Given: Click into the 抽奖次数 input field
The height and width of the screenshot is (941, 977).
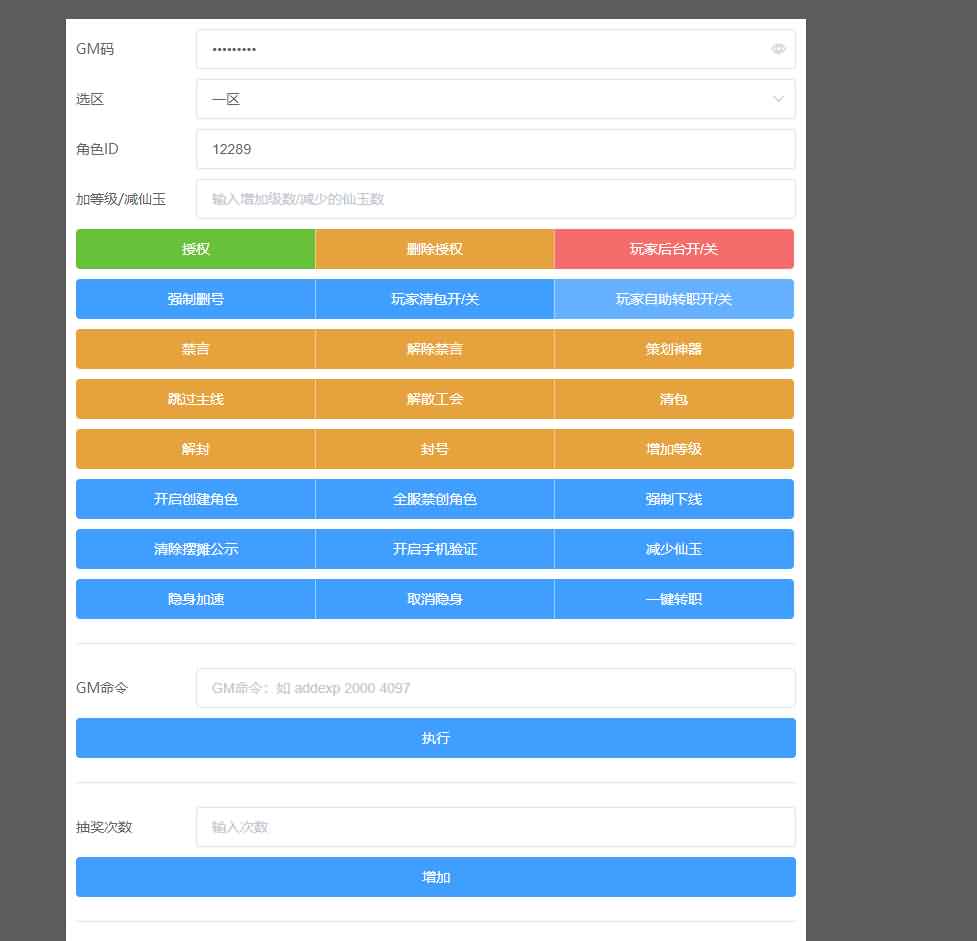Looking at the screenshot, I should [495, 827].
